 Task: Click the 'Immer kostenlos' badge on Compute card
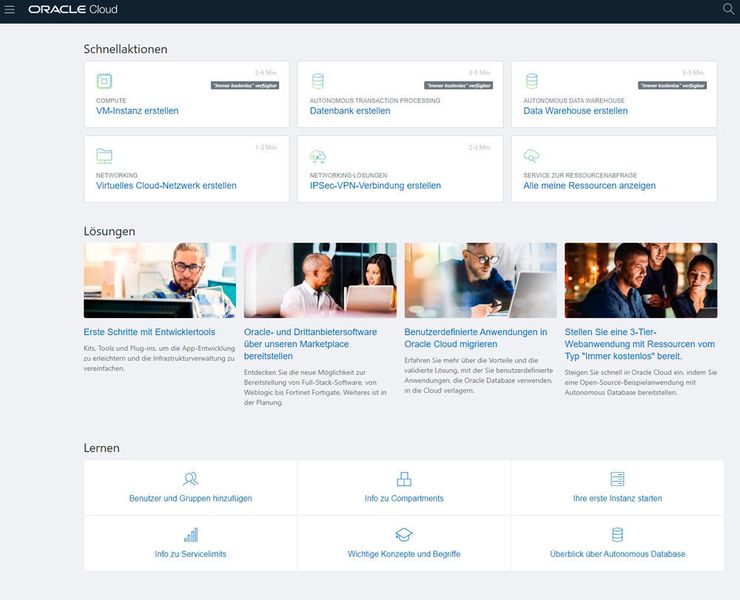[x=245, y=85]
